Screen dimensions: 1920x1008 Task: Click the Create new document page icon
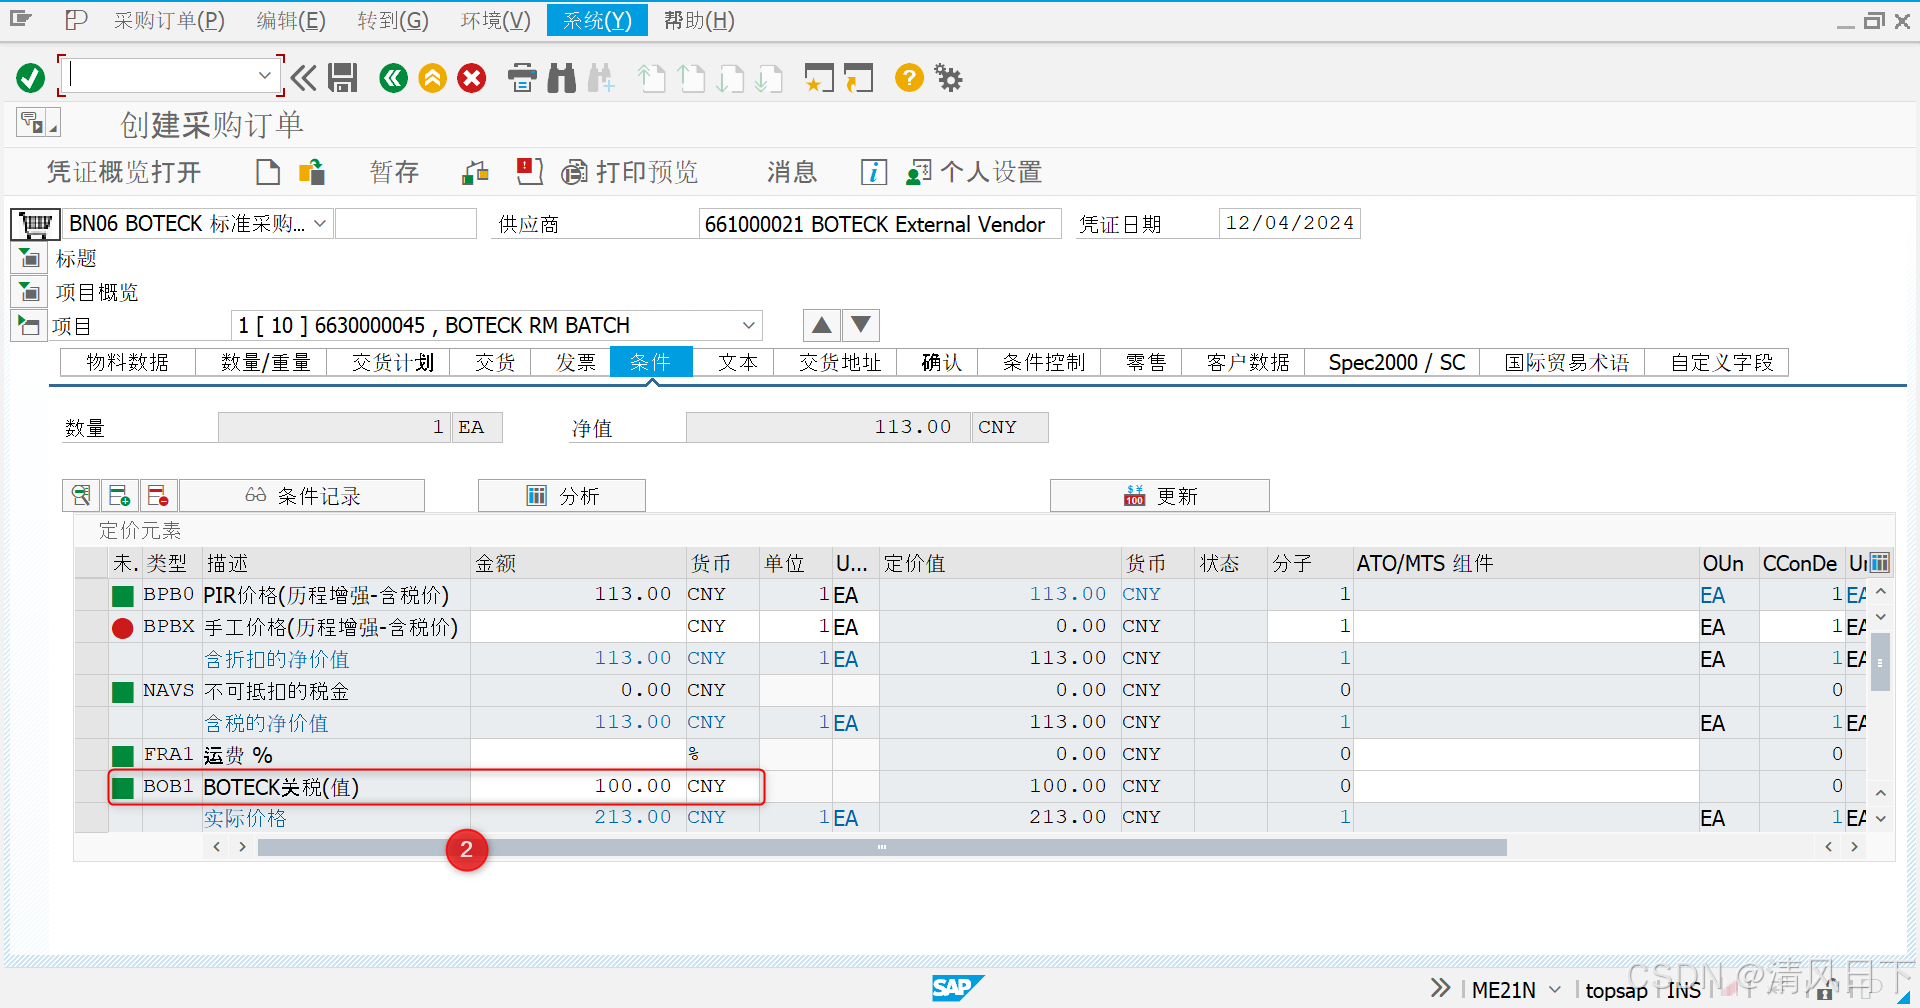click(268, 172)
